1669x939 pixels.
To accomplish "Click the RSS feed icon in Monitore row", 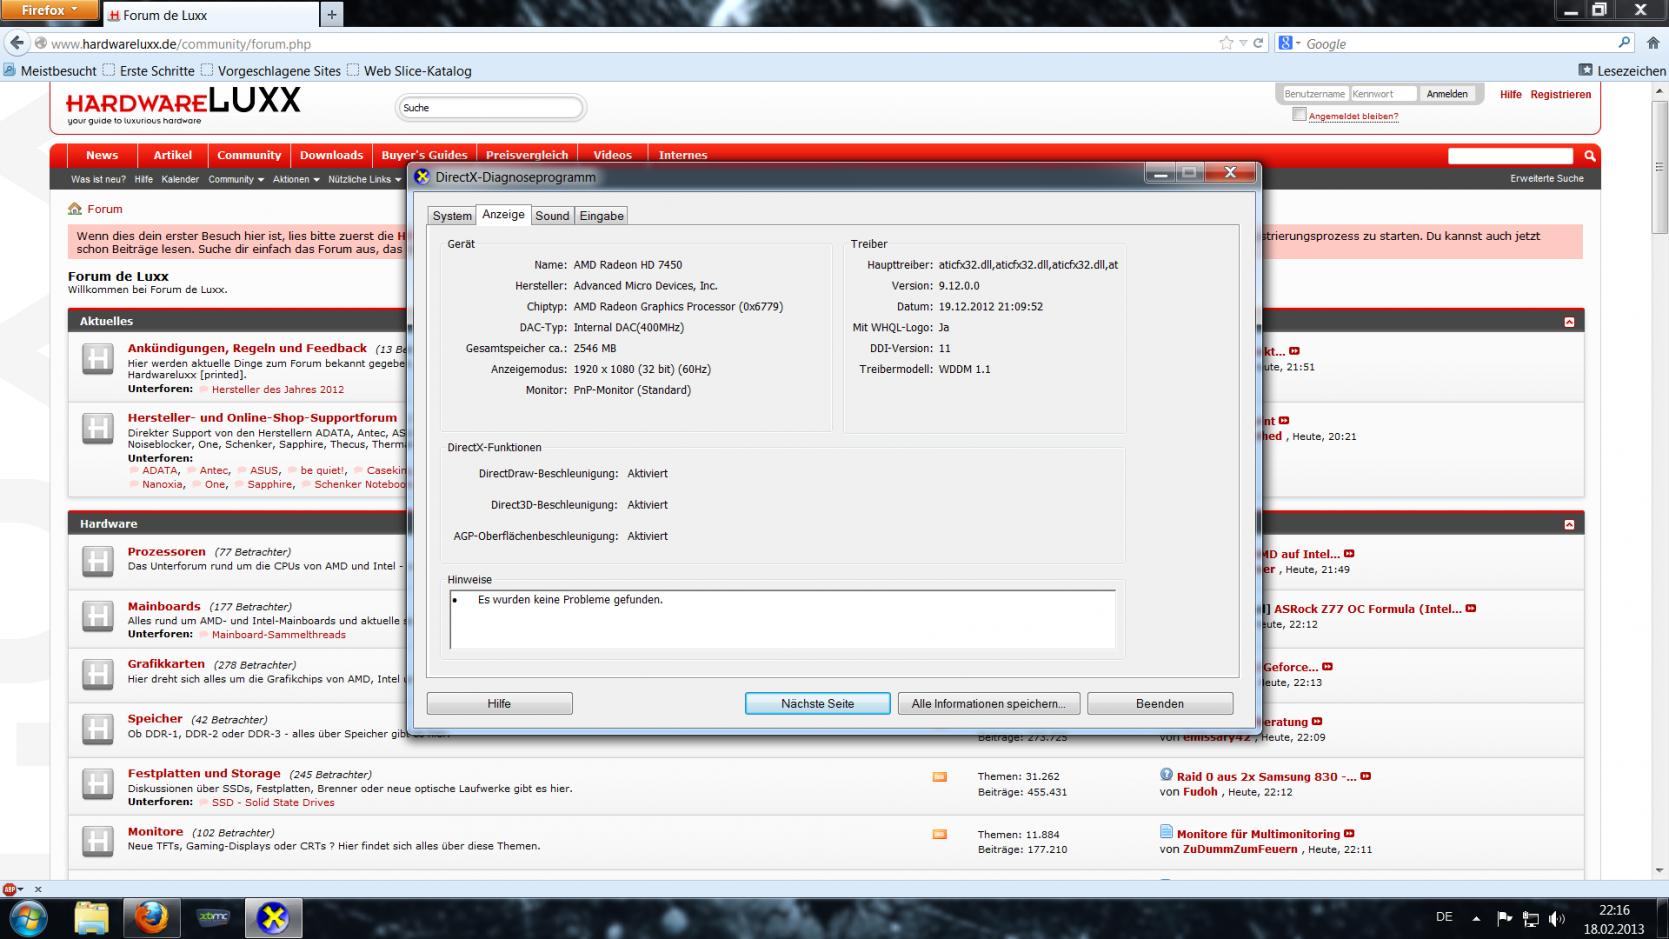I will tap(939, 834).
